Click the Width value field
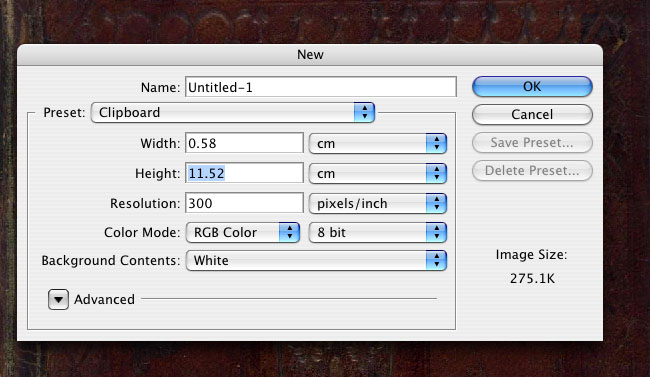 tap(244, 143)
